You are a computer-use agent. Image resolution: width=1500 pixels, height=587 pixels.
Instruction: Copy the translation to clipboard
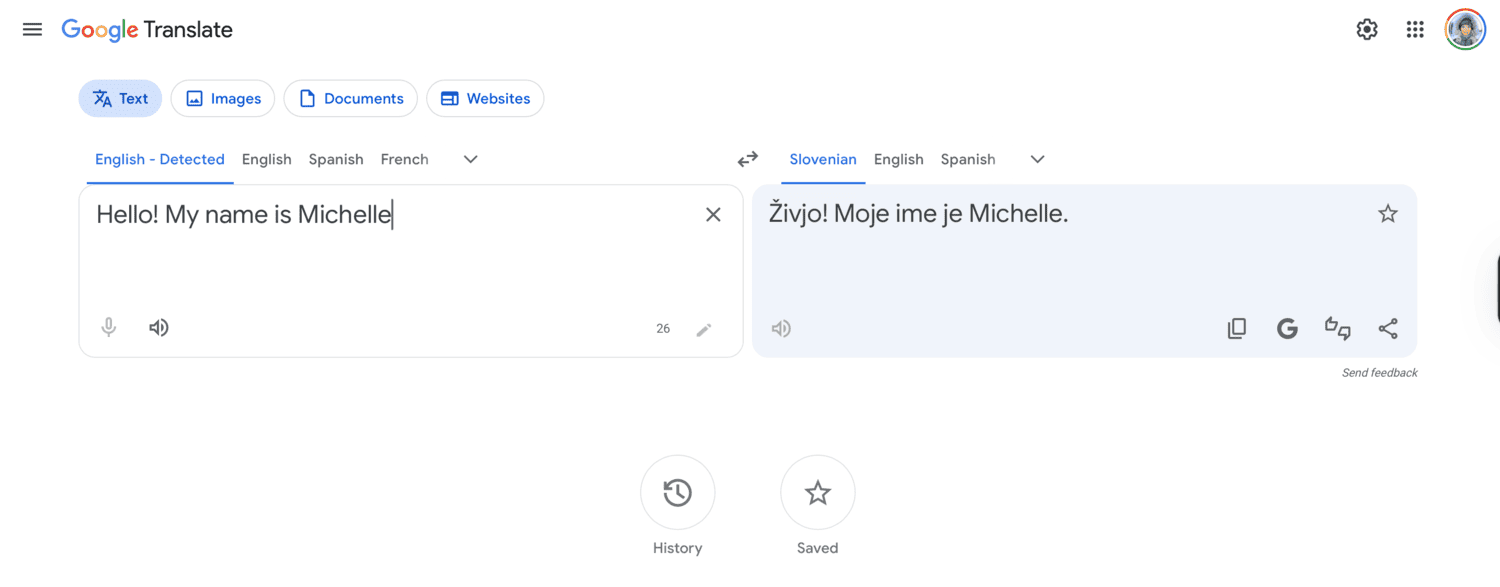coord(1237,328)
